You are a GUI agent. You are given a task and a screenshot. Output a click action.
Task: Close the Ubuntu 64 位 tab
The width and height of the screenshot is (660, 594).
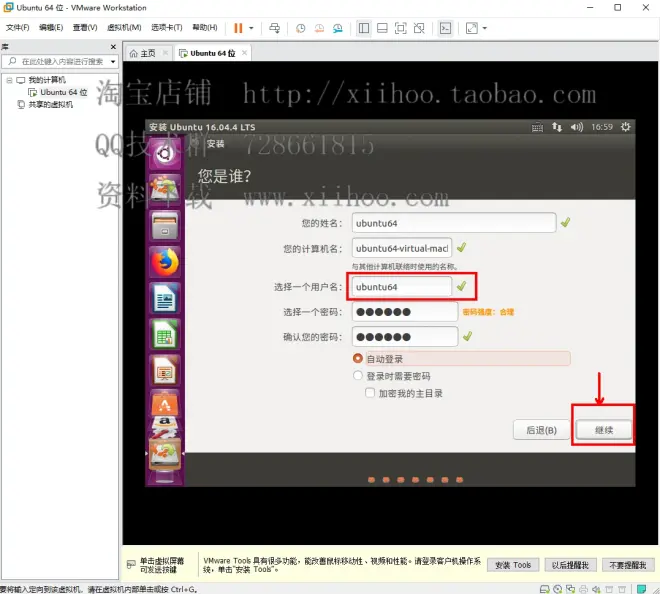coord(244,53)
